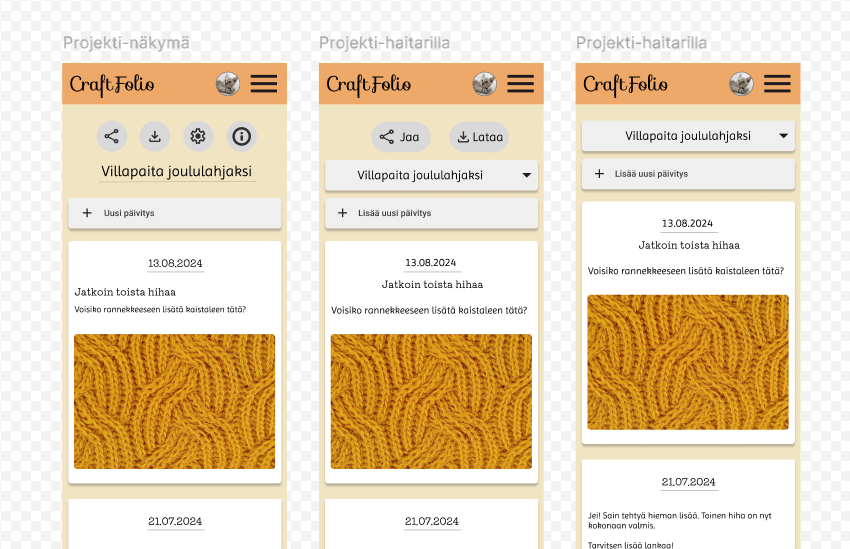Click Lisää uusi päivitys in the middle frame
This screenshot has width=850, height=549.
[x=431, y=213]
